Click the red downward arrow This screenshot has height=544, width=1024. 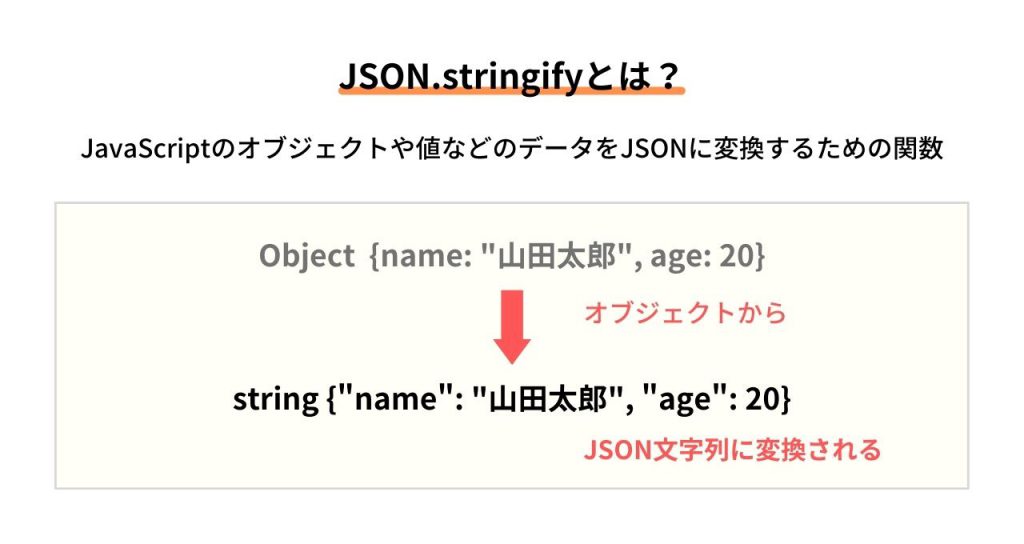click(x=511, y=327)
